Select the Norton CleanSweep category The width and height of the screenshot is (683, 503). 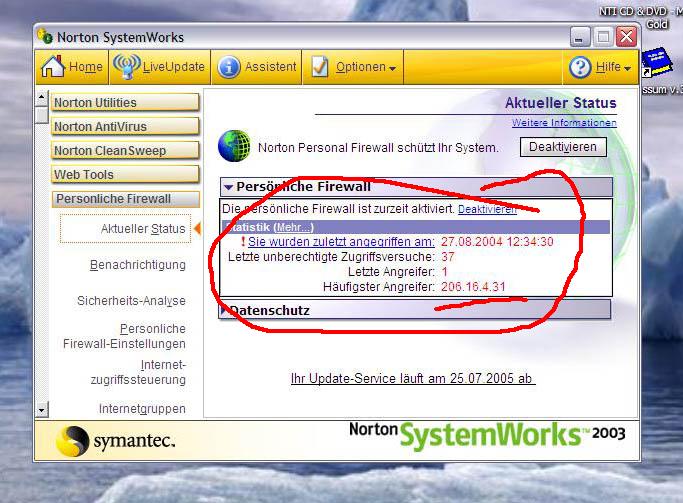pos(125,150)
